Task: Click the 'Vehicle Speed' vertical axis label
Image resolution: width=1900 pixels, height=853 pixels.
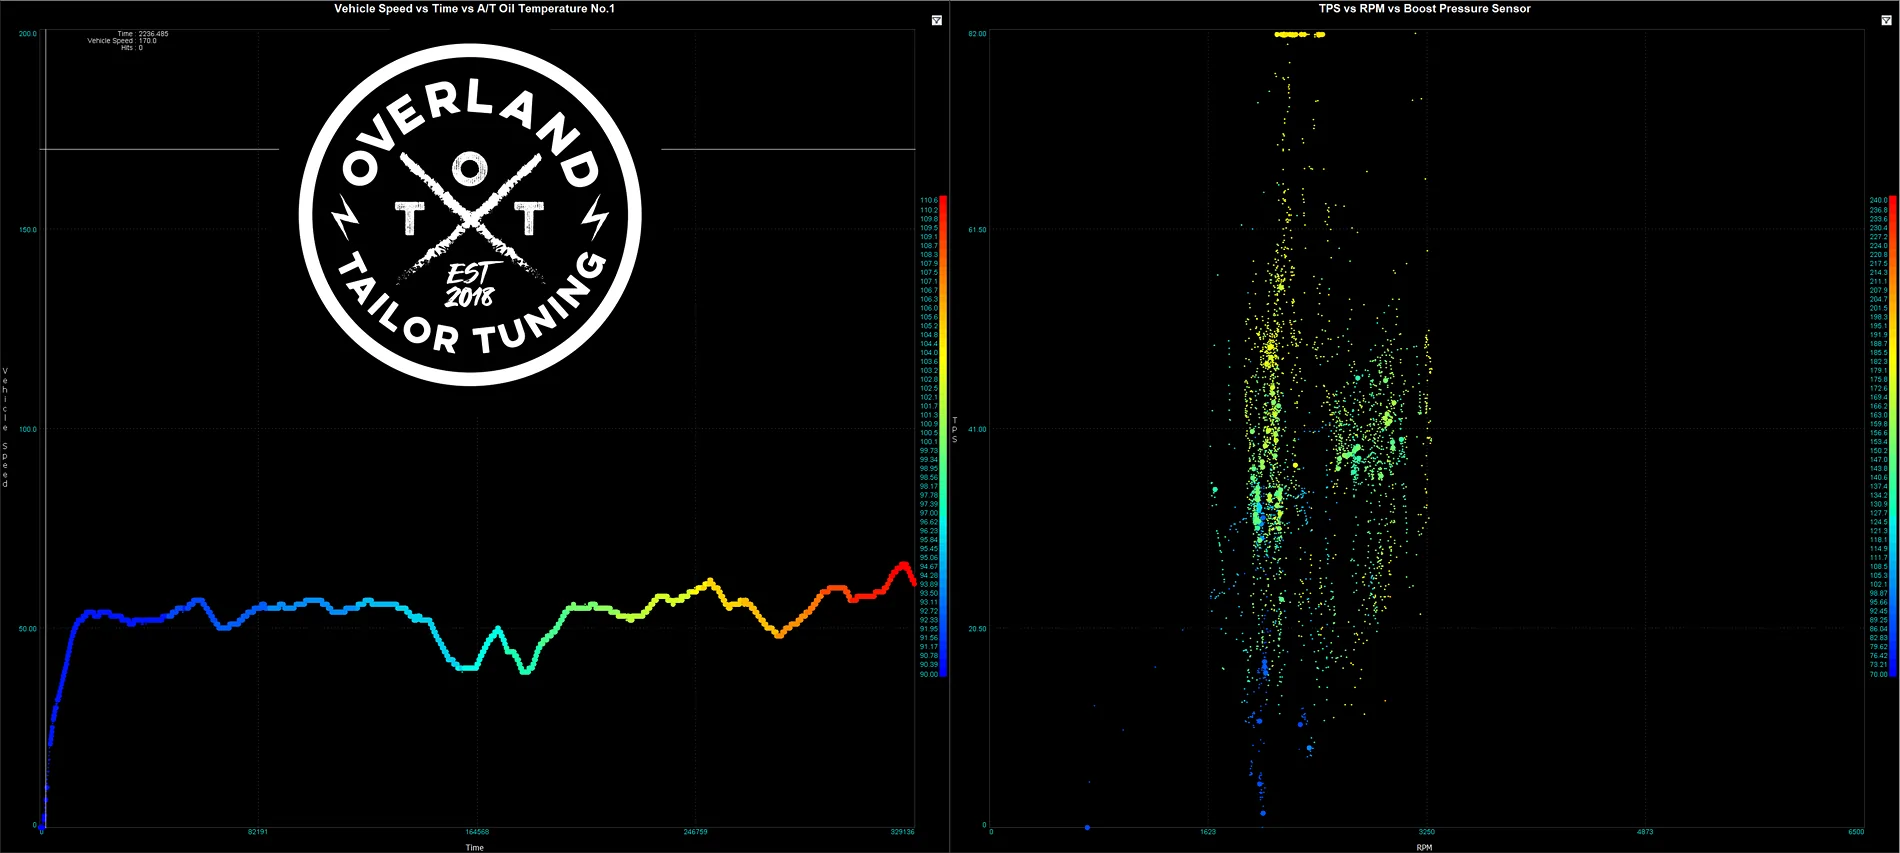Action: [5, 428]
